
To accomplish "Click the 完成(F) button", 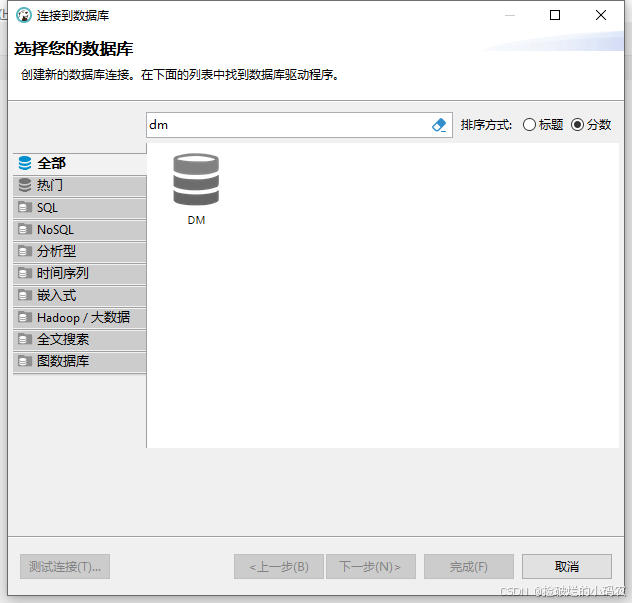I will click(x=469, y=567).
